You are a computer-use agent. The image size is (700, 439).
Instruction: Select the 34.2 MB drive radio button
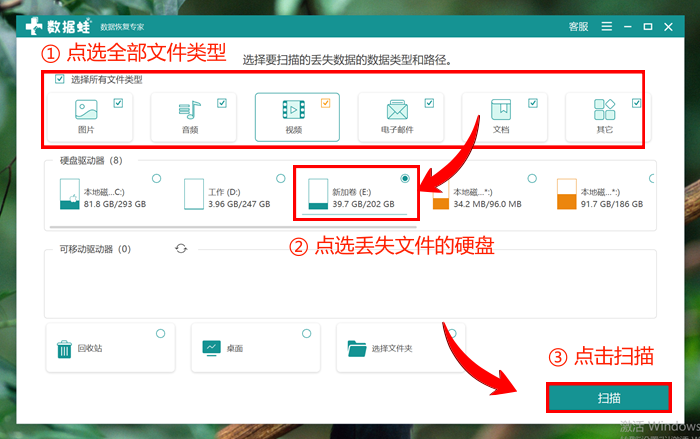[532, 178]
